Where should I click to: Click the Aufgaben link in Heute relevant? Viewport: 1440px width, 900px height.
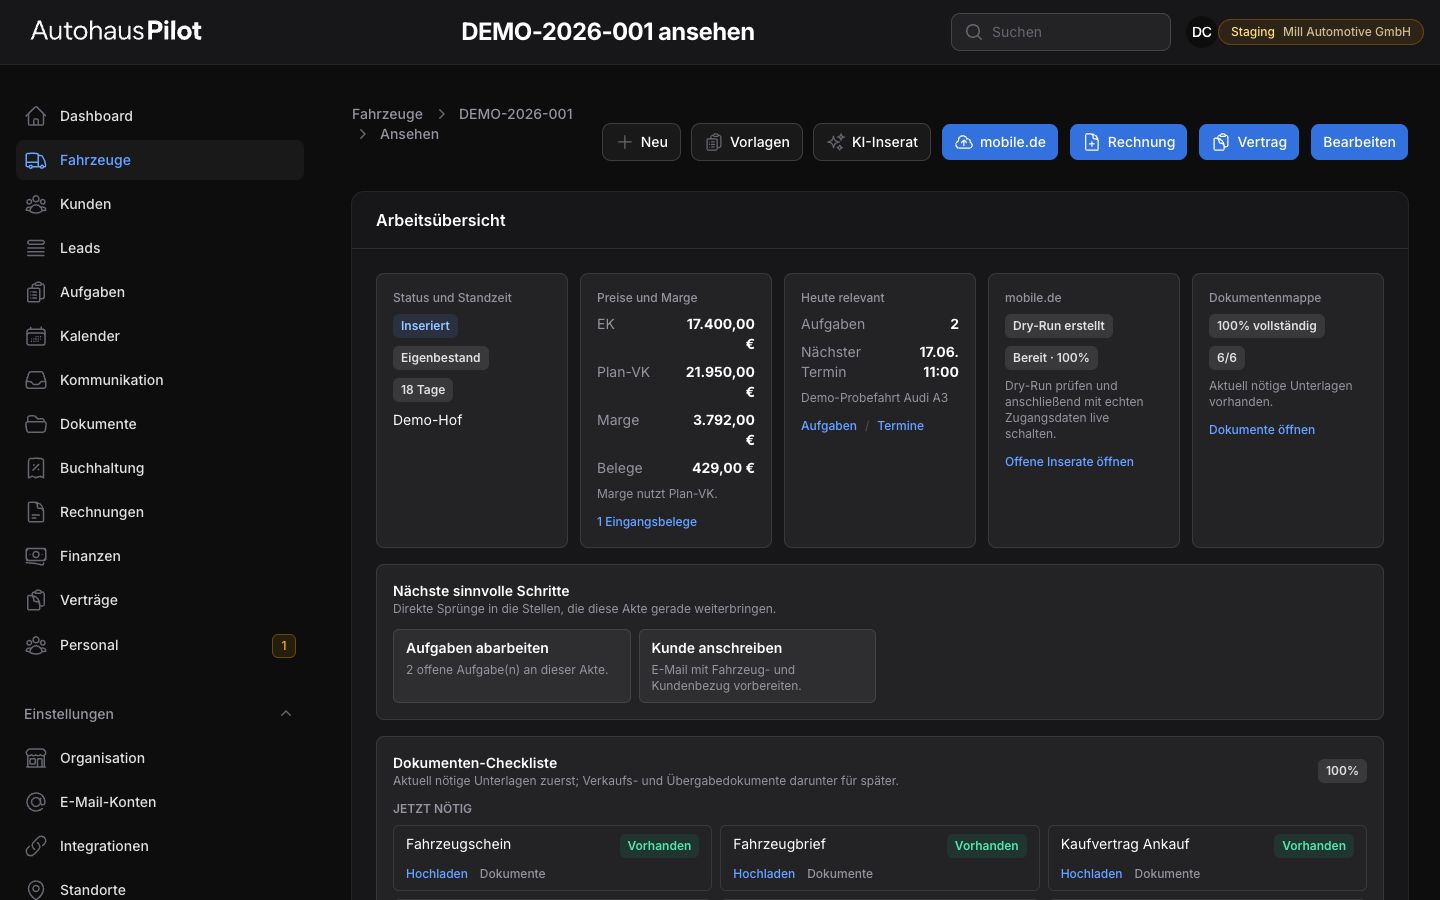click(x=829, y=426)
